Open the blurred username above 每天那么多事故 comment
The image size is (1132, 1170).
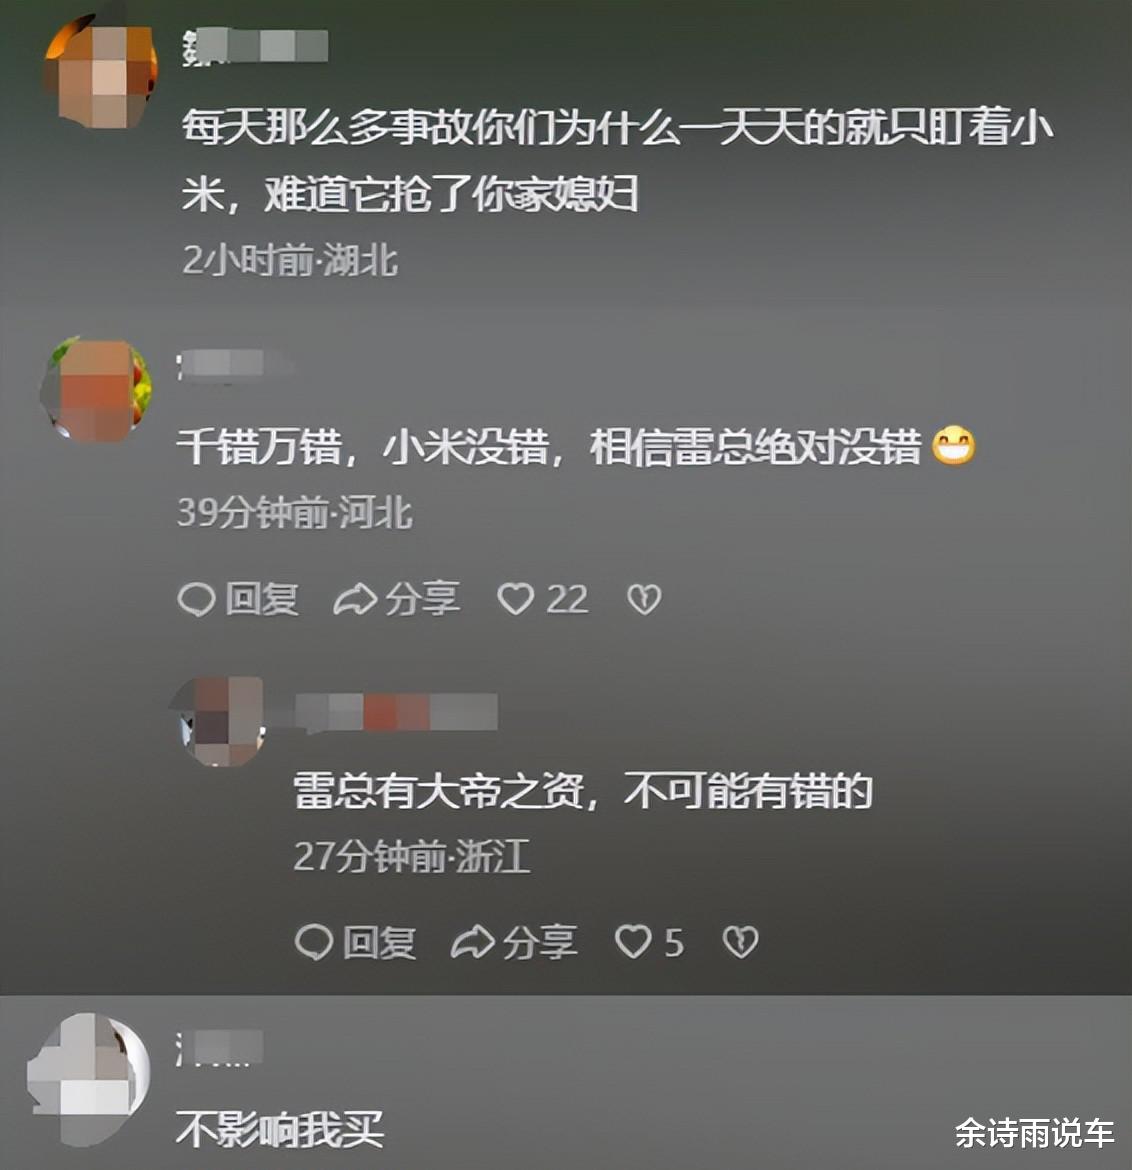[x=255, y=46]
